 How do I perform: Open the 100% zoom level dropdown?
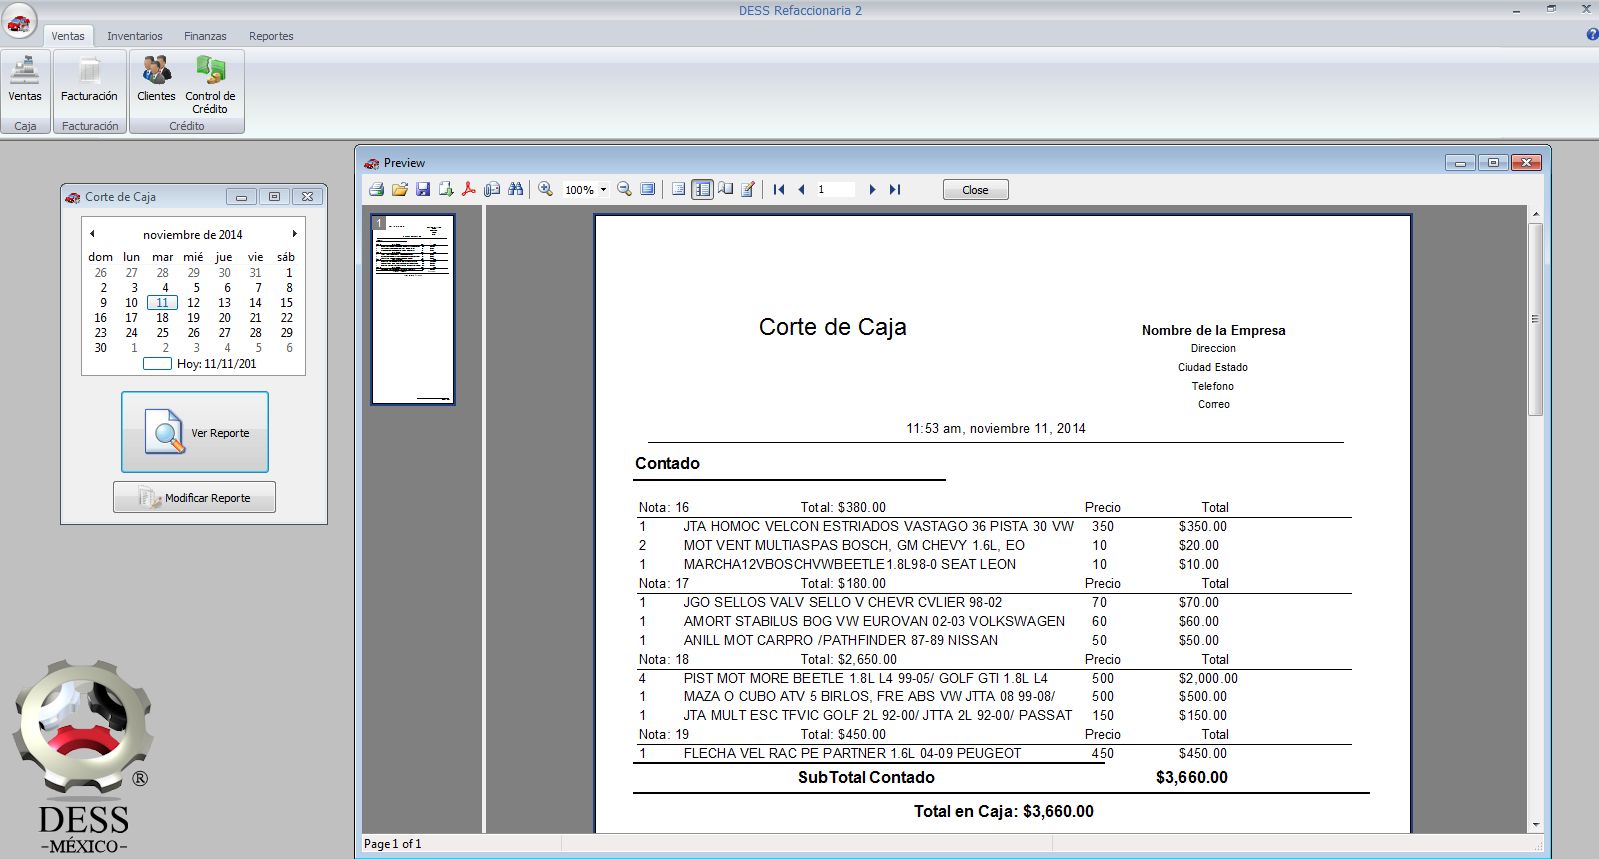[603, 190]
